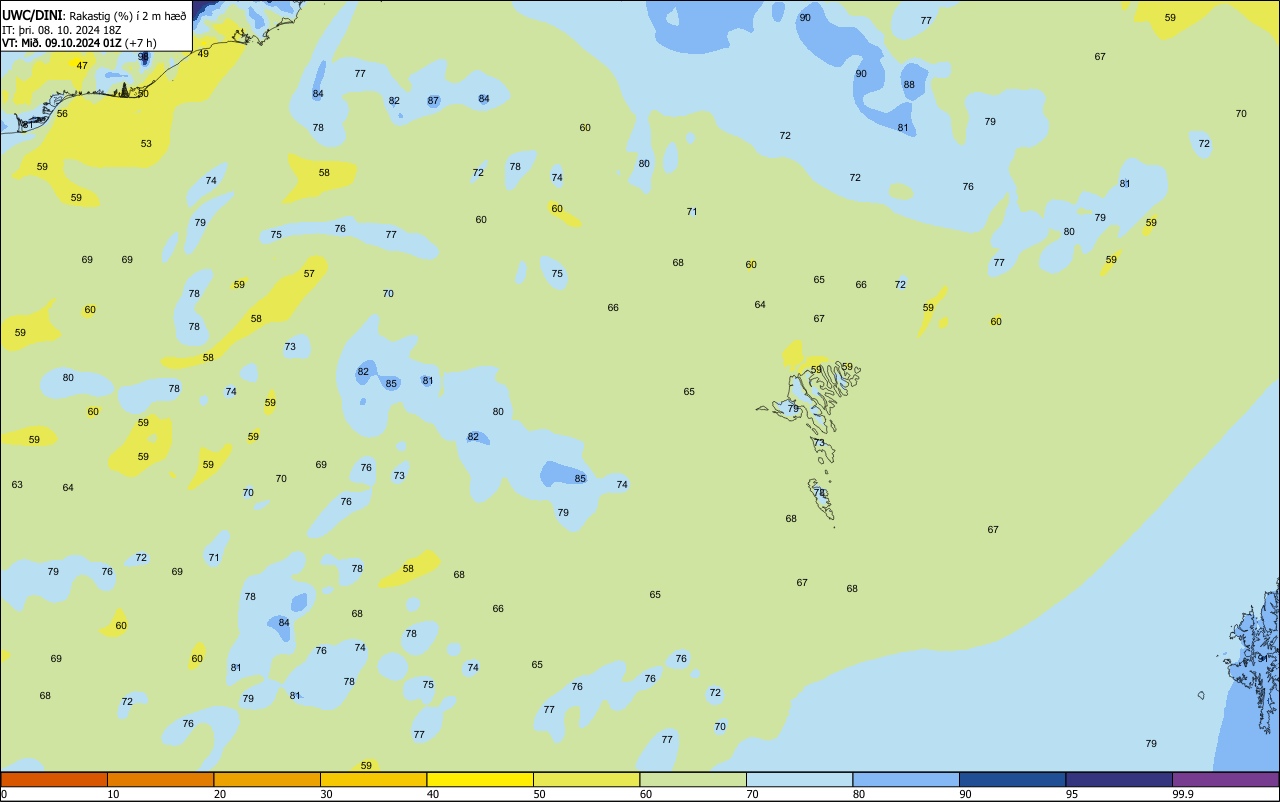Click the 60–70 light green legend swatch
Image resolution: width=1280 pixels, height=802 pixels.
(x=693, y=779)
